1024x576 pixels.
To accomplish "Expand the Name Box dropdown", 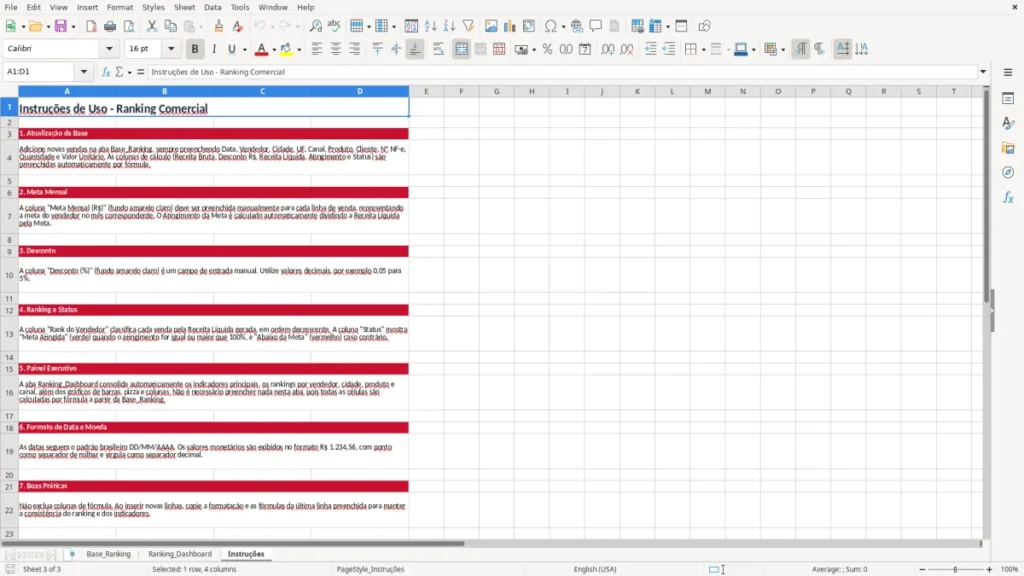I will click(x=84, y=72).
